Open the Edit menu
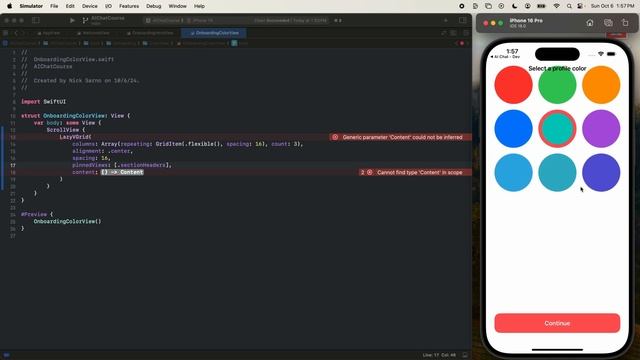The width and height of the screenshot is (640, 360). click(70, 6)
